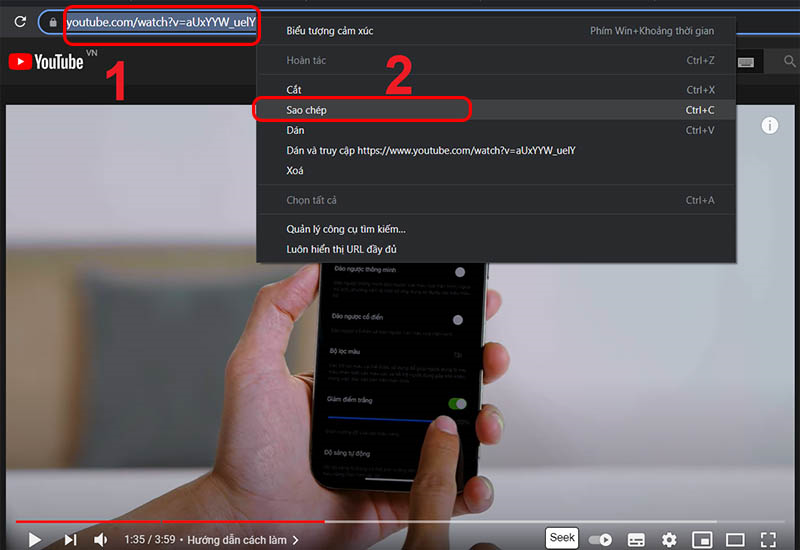
Task: Enable miniplayer mode icon
Action: coord(702,539)
